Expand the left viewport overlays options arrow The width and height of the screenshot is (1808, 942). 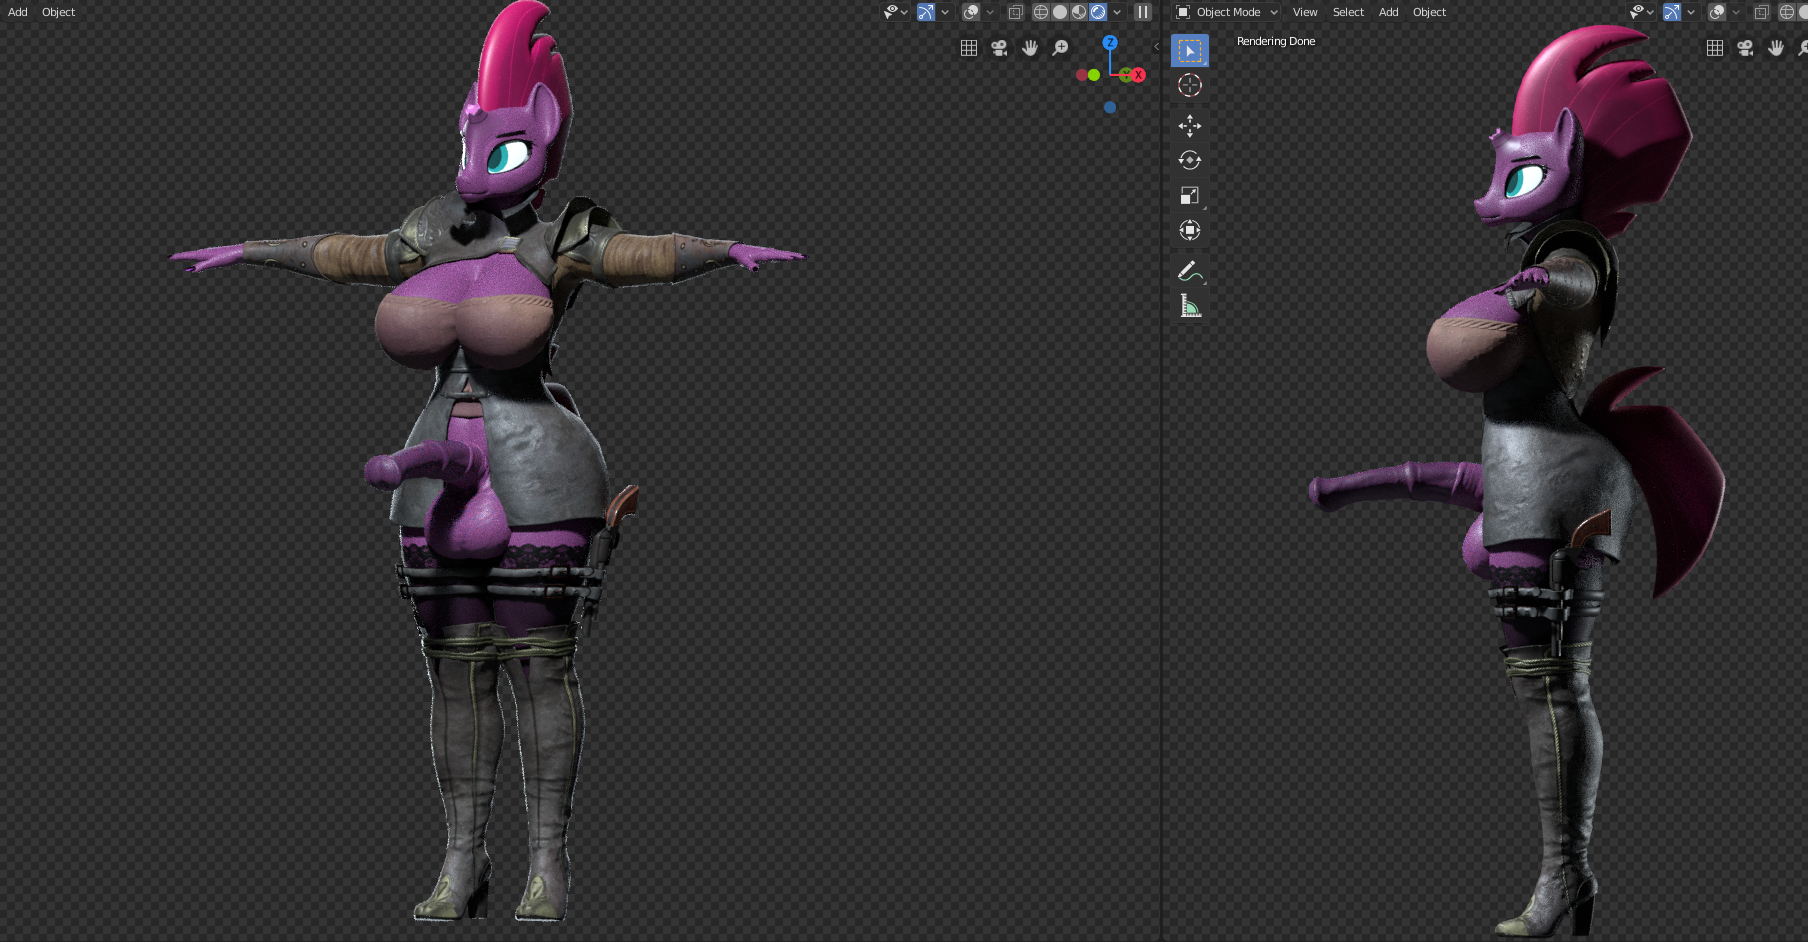(990, 12)
